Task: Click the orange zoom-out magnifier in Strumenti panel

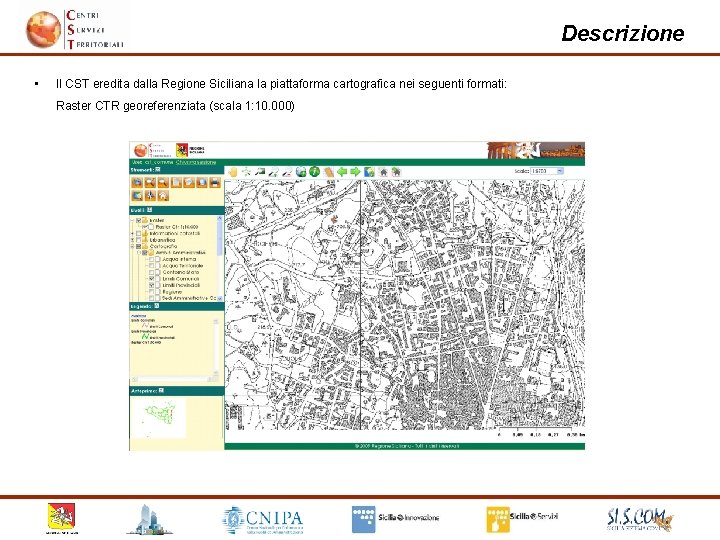Action: [163, 182]
